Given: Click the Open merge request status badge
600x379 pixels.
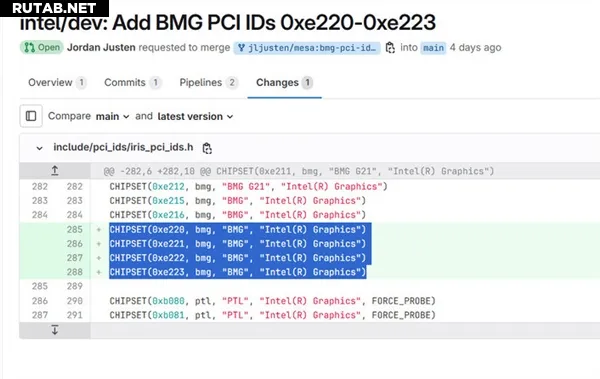Looking at the screenshot, I should coord(41,47).
